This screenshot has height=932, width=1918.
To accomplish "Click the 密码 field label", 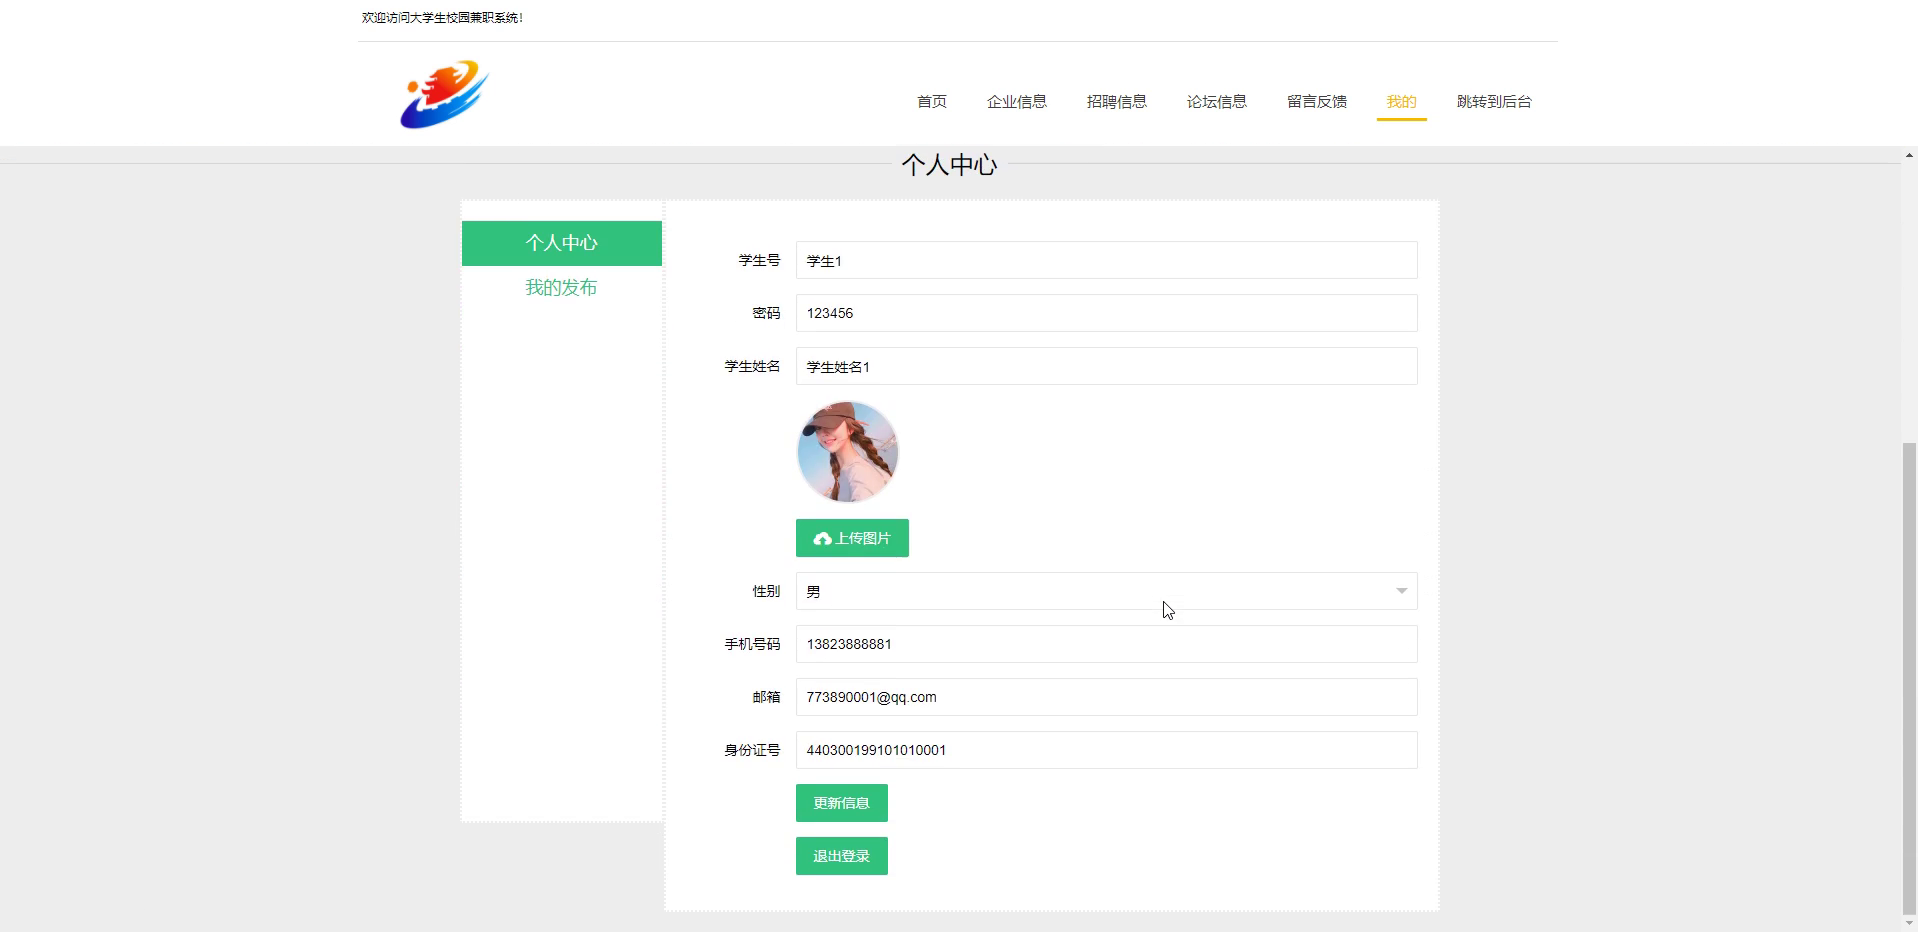I will click(766, 313).
